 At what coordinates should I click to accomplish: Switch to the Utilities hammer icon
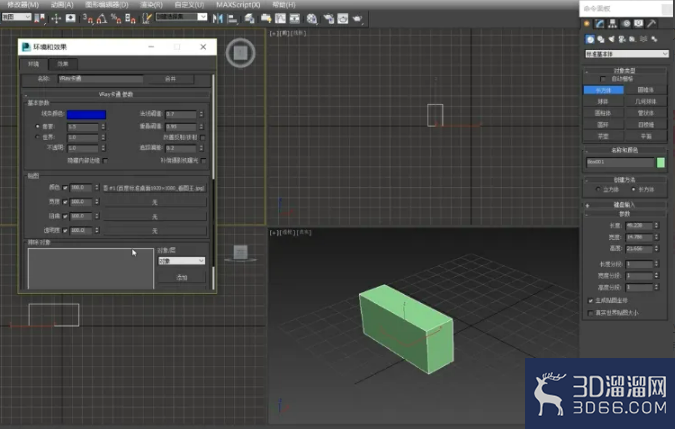652,24
